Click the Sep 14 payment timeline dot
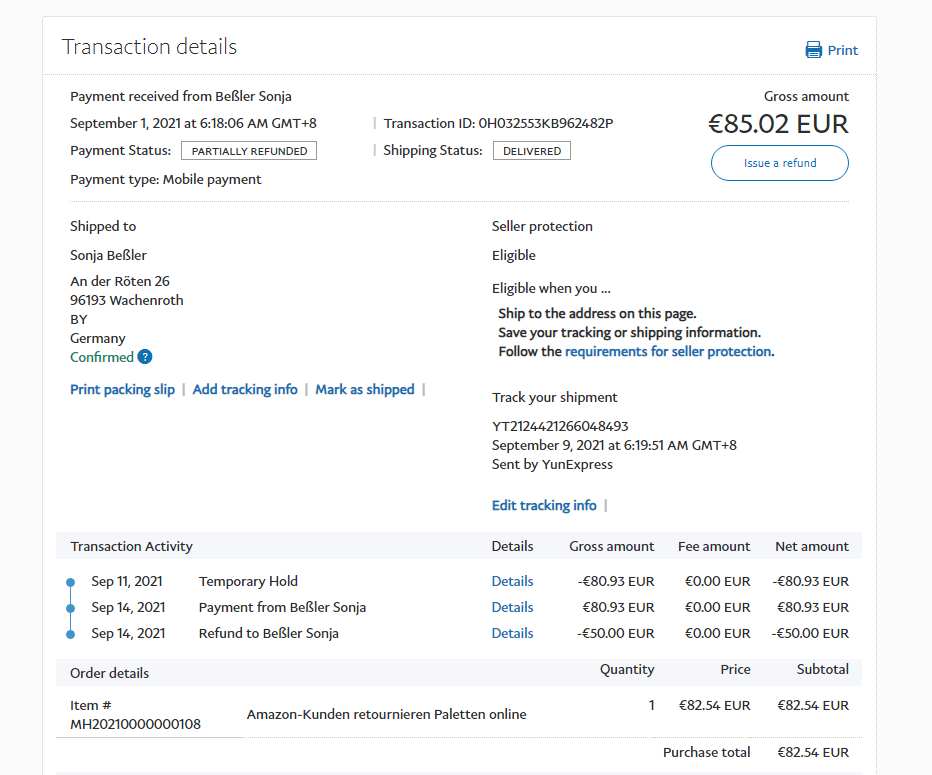Viewport: 932px width, 775px height. pyautogui.click(x=70, y=608)
